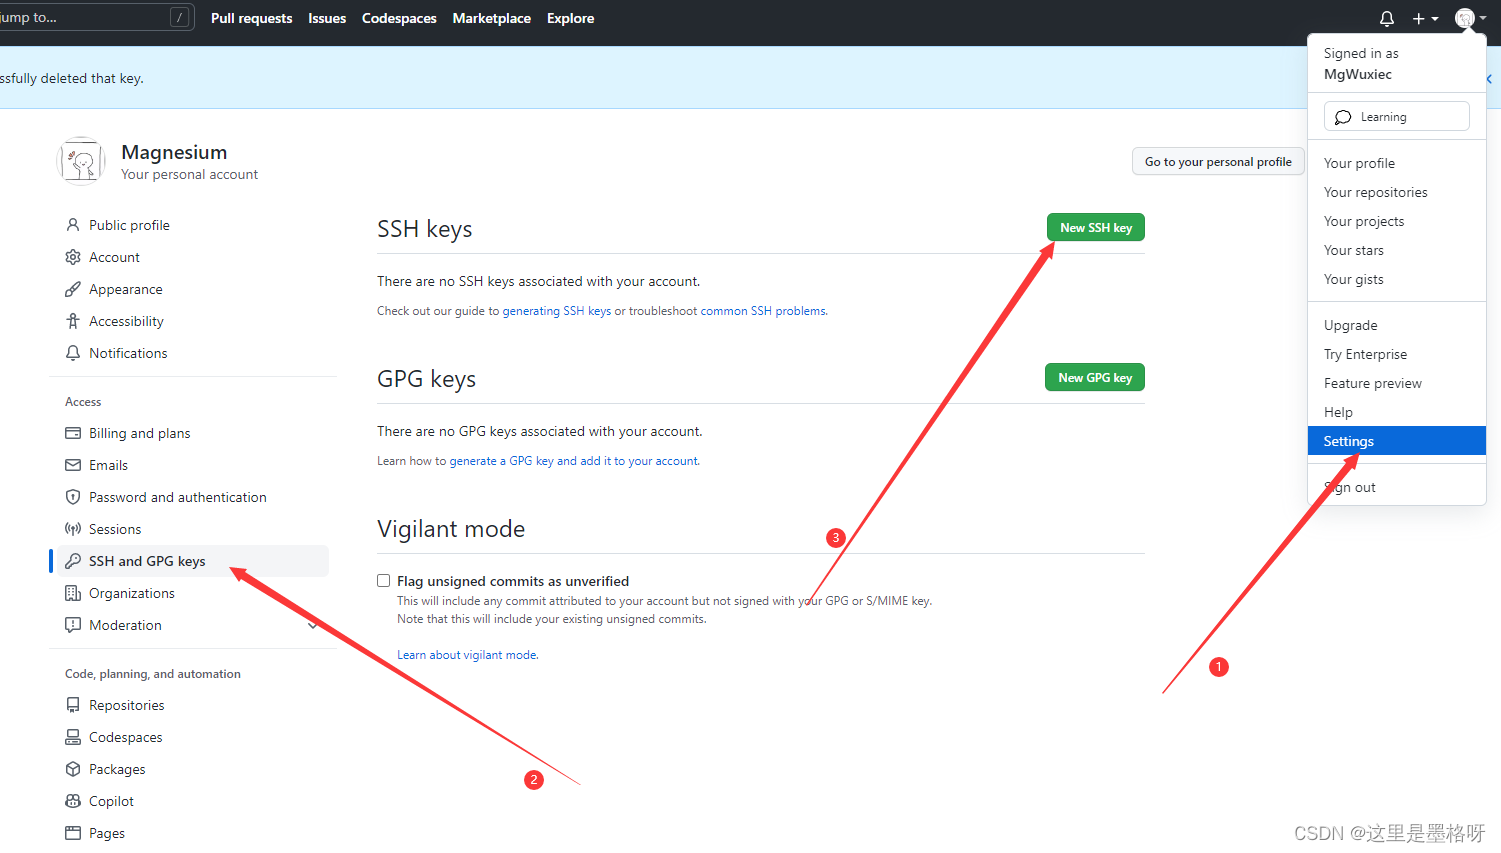Open Explore in the top navigation
The width and height of the screenshot is (1501, 853).
click(x=571, y=18)
